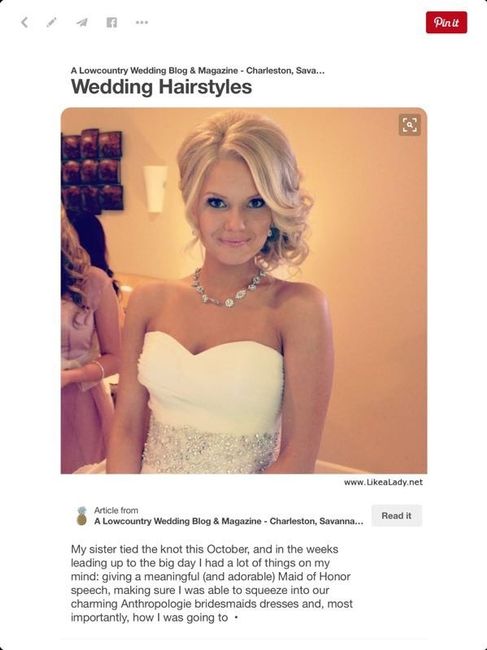This screenshot has width=487, height=650.
Task: Open the Lowcountry Wedding article source link
Action: click(229, 521)
